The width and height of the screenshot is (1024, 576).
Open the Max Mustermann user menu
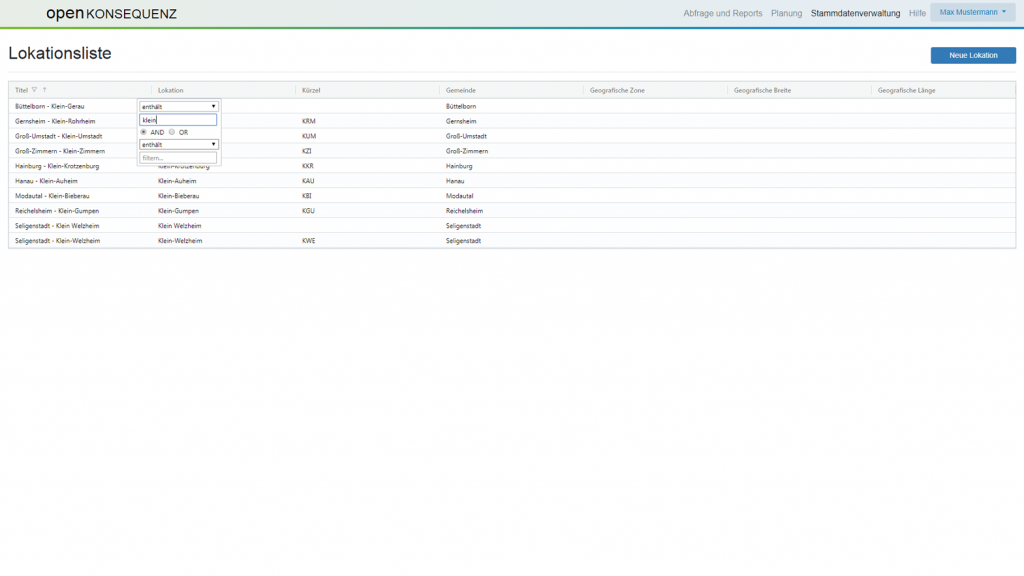coord(972,13)
